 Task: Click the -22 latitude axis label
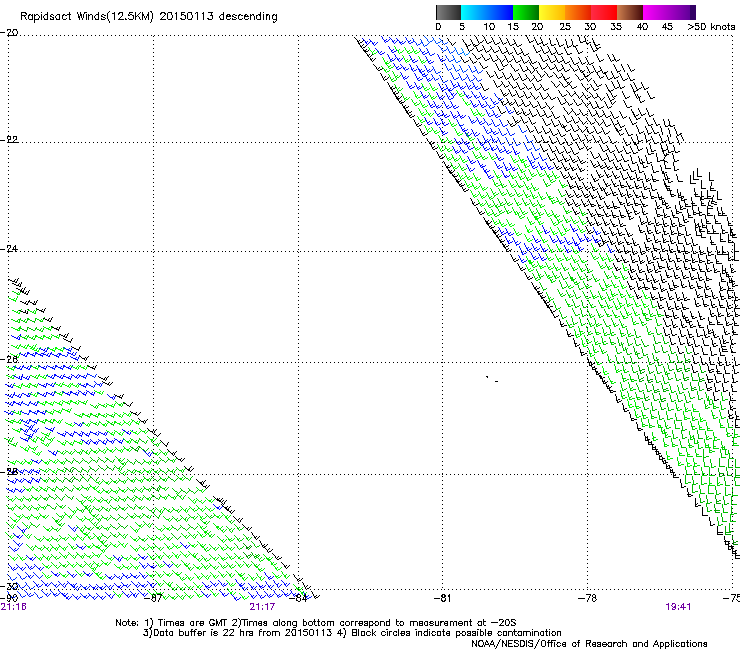(x=10, y=140)
